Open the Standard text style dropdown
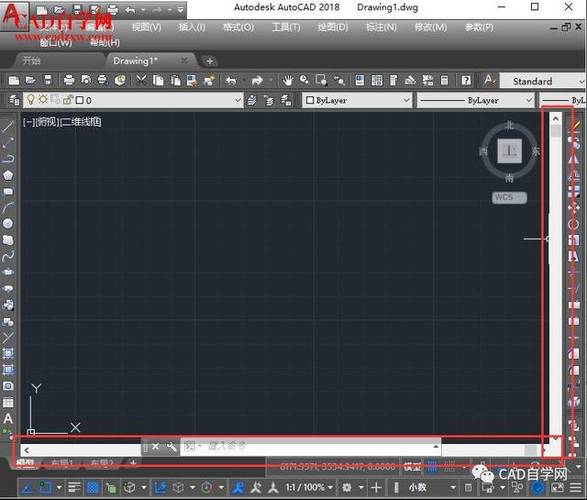Viewport: 587px width, 500px height. click(x=581, y=81)
